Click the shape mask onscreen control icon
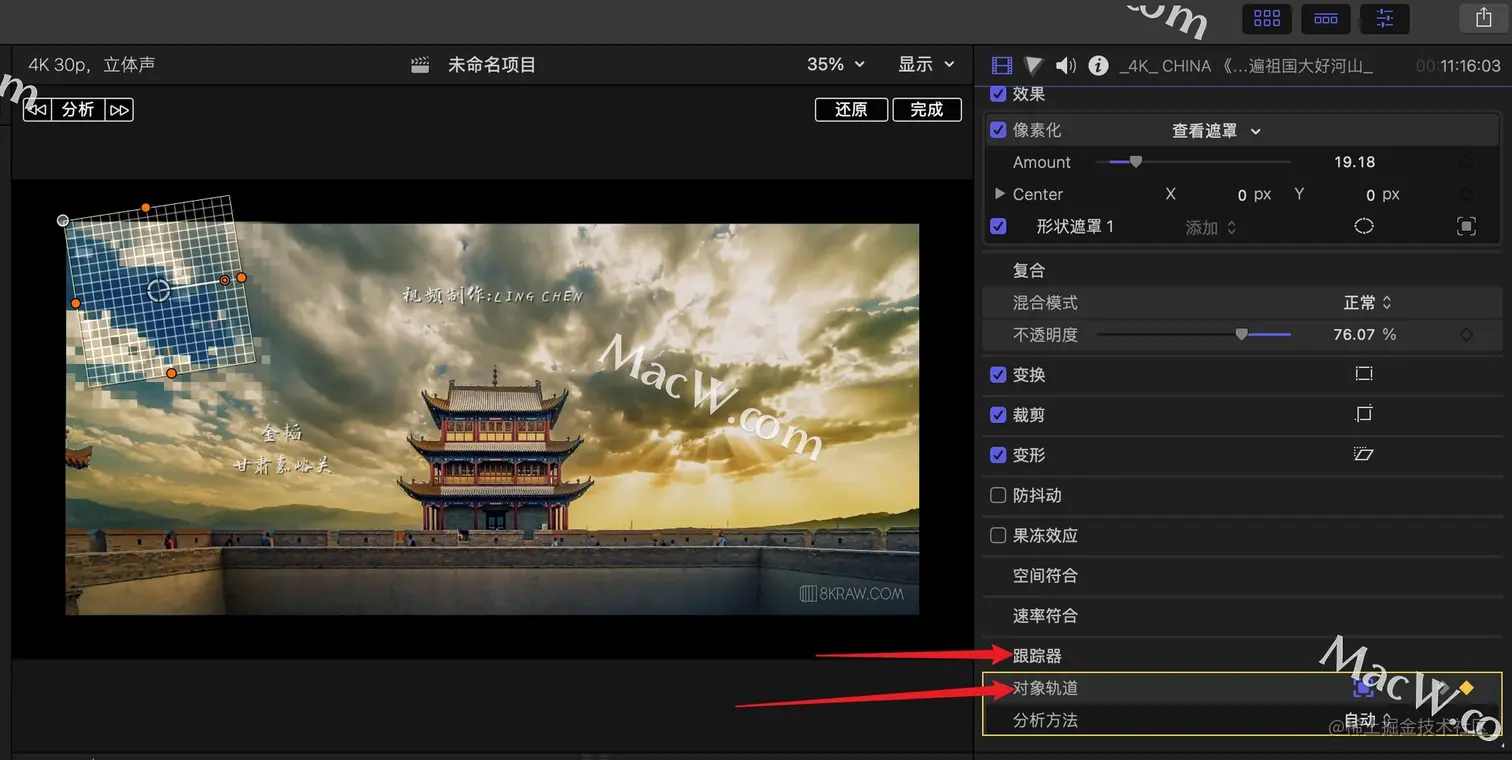1512x760 pixels. tap(1466, 227)
